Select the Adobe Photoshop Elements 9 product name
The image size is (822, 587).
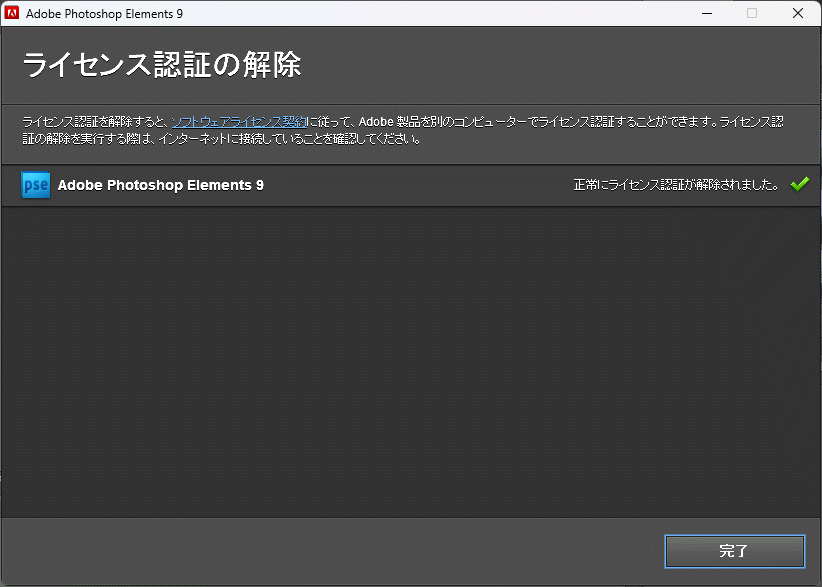pos(161,185)
